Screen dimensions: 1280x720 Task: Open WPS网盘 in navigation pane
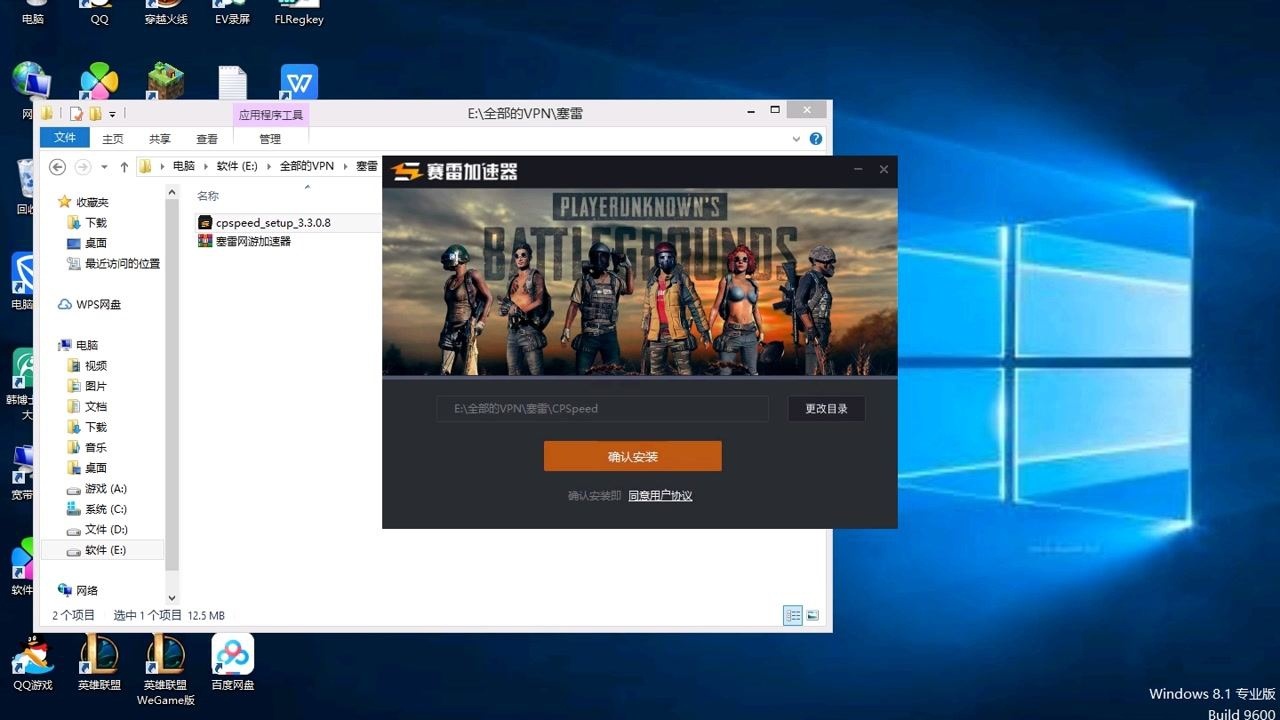[x=90, y=304]
